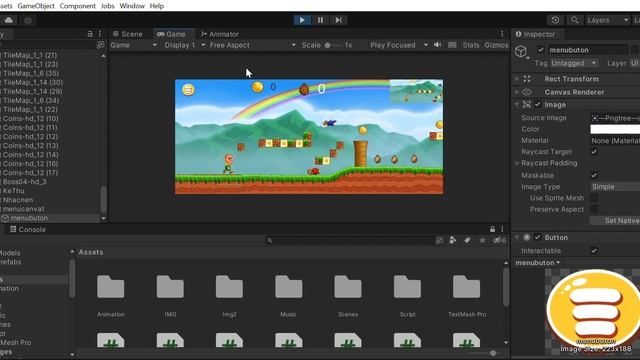Switch to the Animator tab
Viewport: 640px width, 360px height.
[x=220, y=34]
